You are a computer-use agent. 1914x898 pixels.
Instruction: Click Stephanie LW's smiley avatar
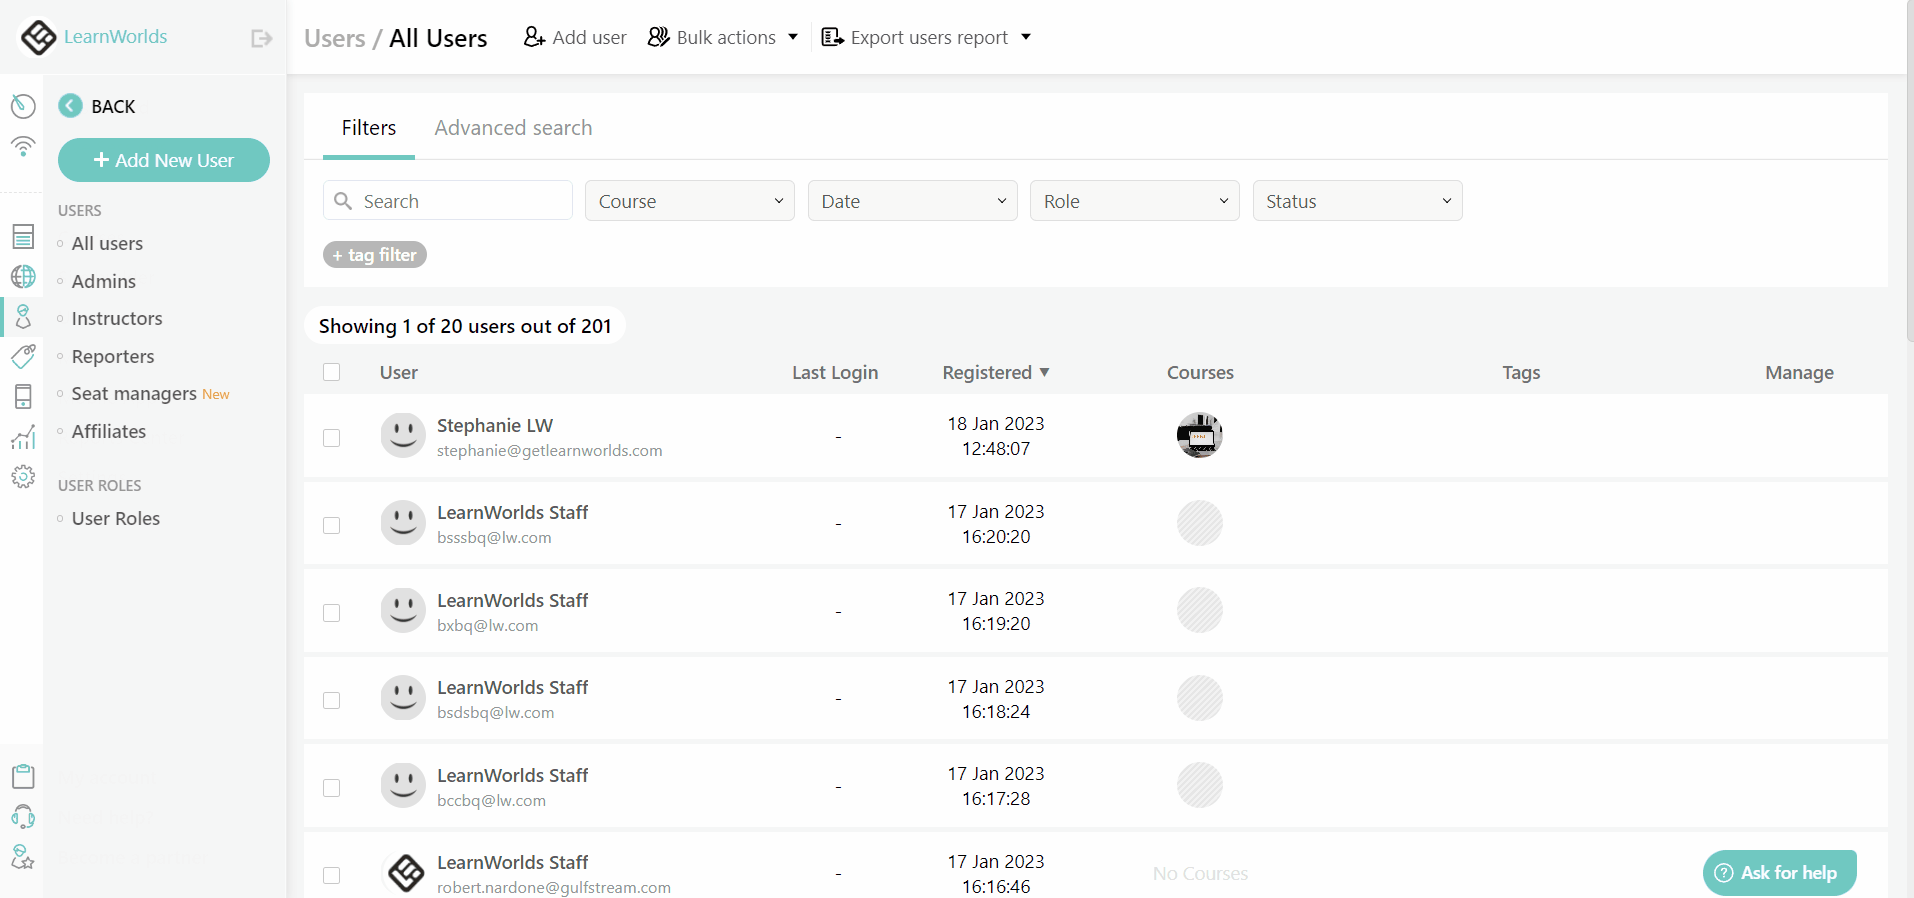click(403, 436)
